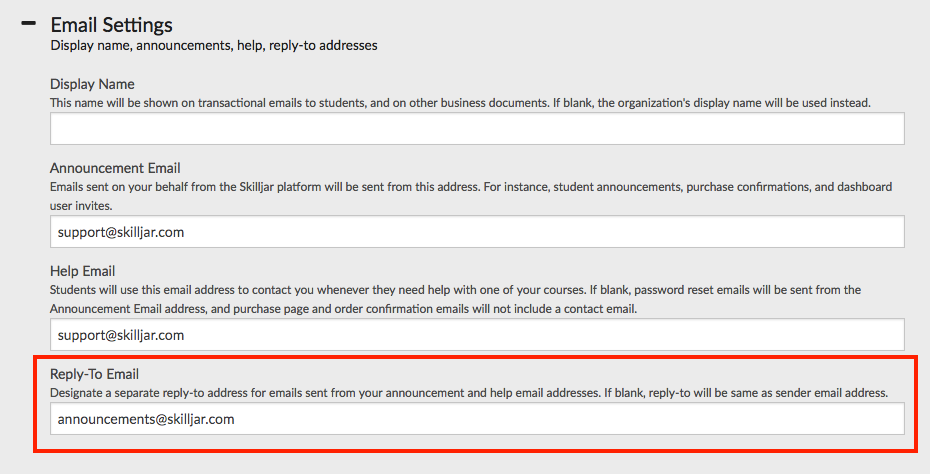
Task: Focus the Reply-To Email input field
Action: (x=477, y=419)
